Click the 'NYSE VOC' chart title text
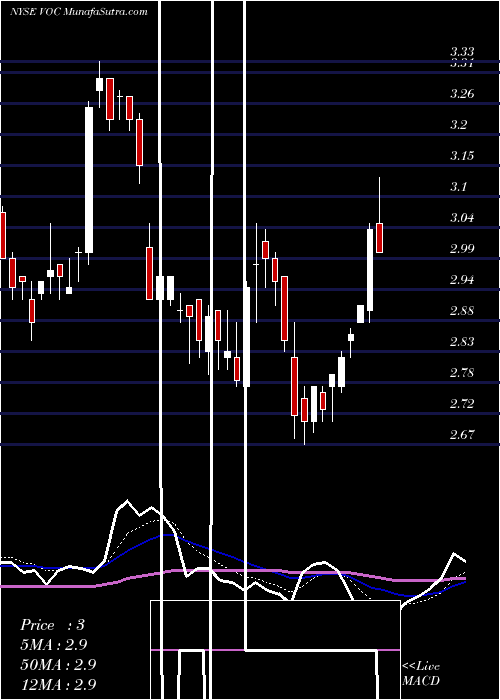Screen dimensions: 500x700 35,12
